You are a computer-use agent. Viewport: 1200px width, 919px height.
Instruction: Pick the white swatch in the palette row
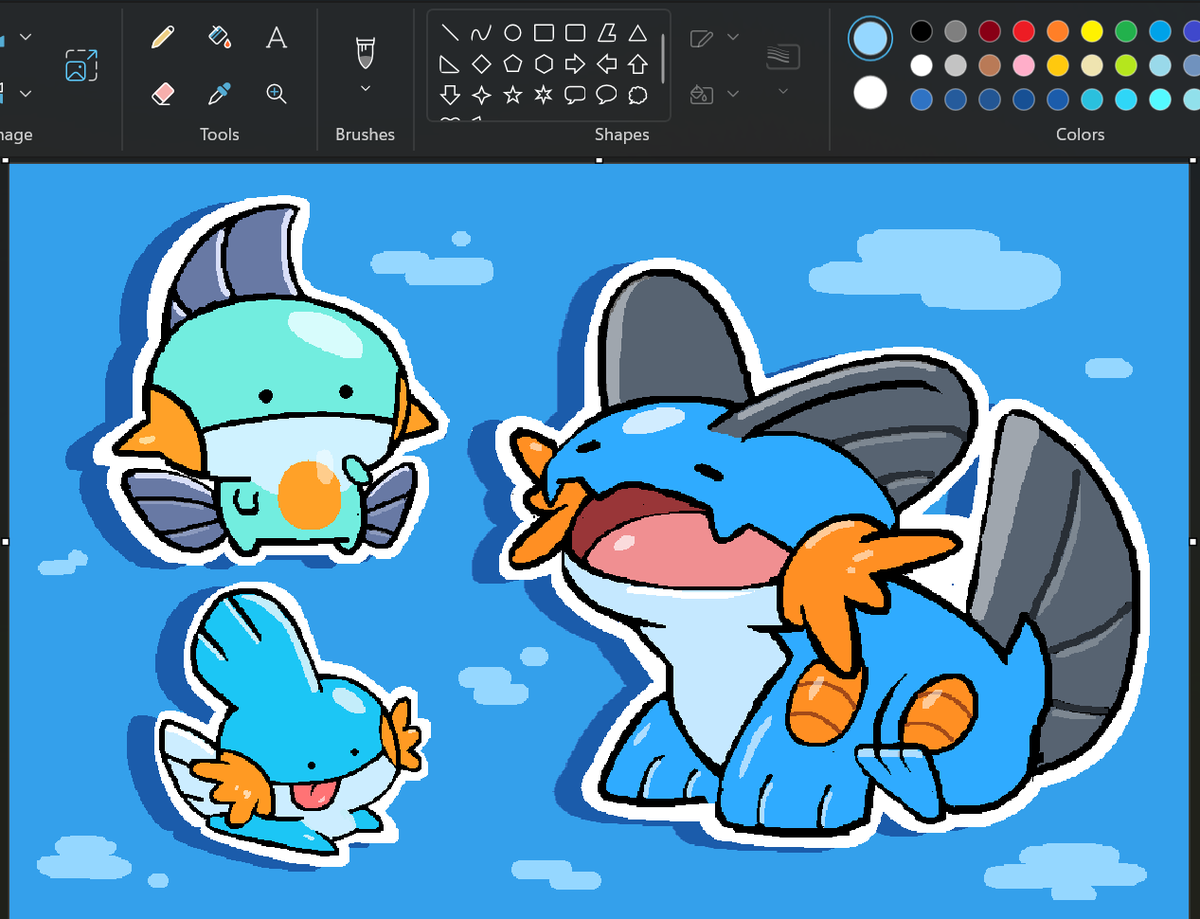tap(922, 66)
